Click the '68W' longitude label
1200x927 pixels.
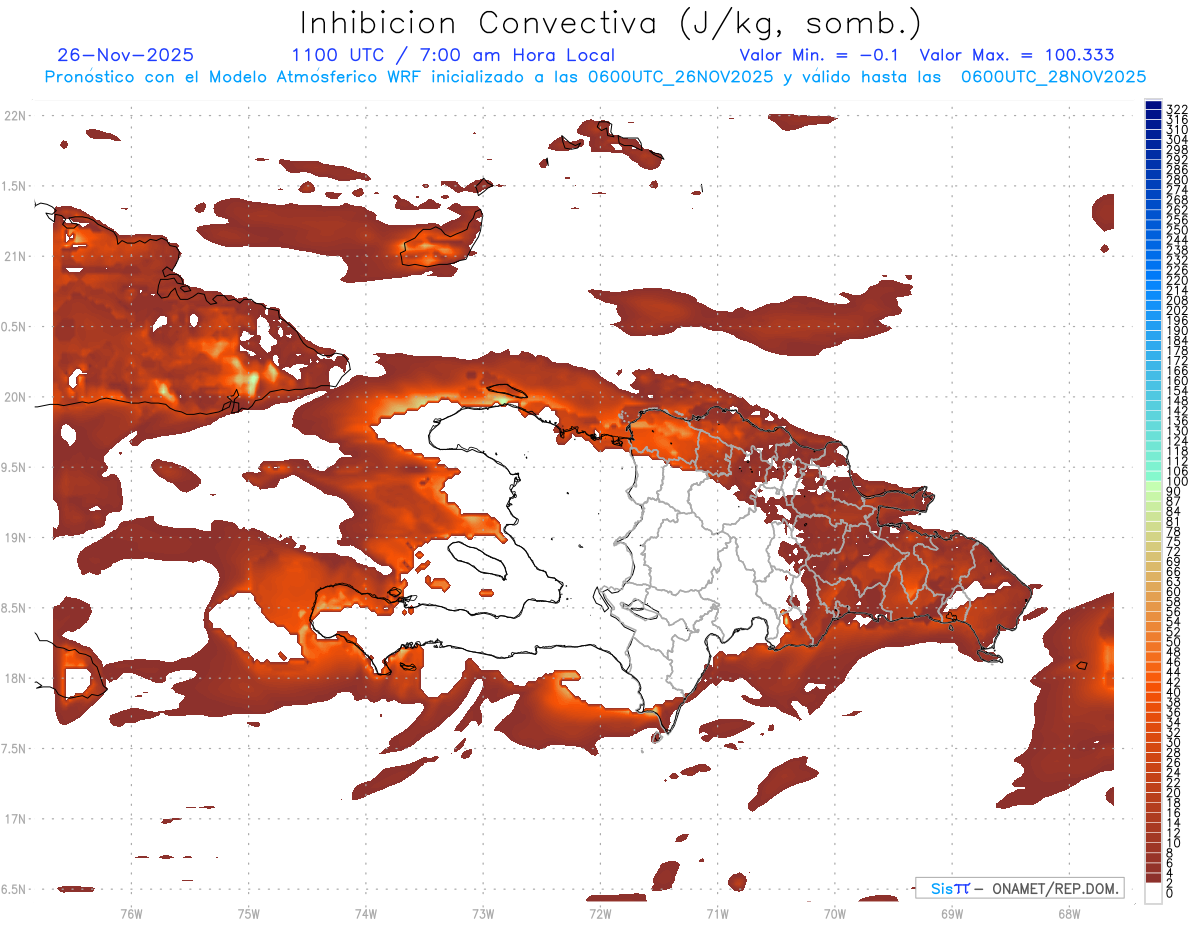1069,912
